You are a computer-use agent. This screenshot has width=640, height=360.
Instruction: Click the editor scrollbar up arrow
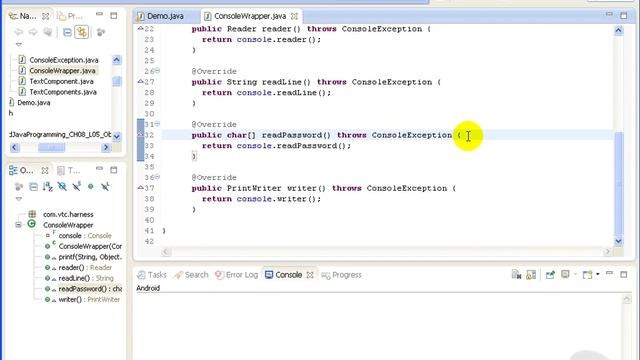pyautogui.click(x=618, y=30)
